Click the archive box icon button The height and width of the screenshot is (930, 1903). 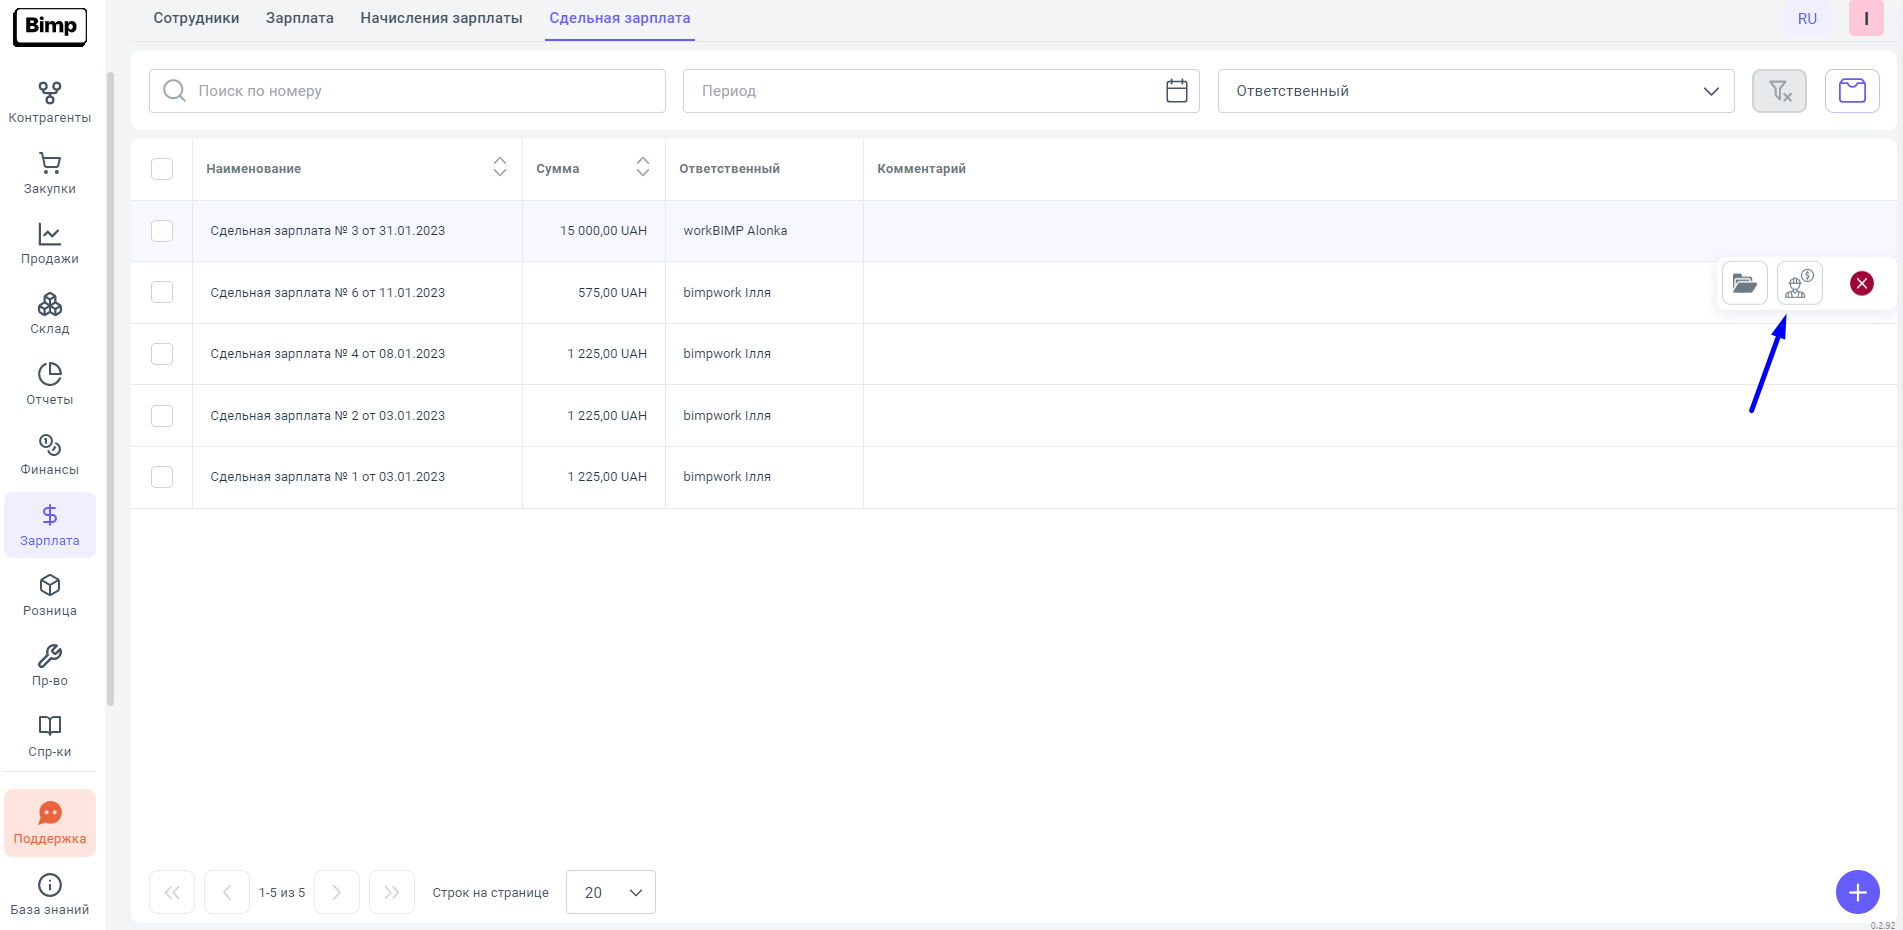(x=1852, y=91)
